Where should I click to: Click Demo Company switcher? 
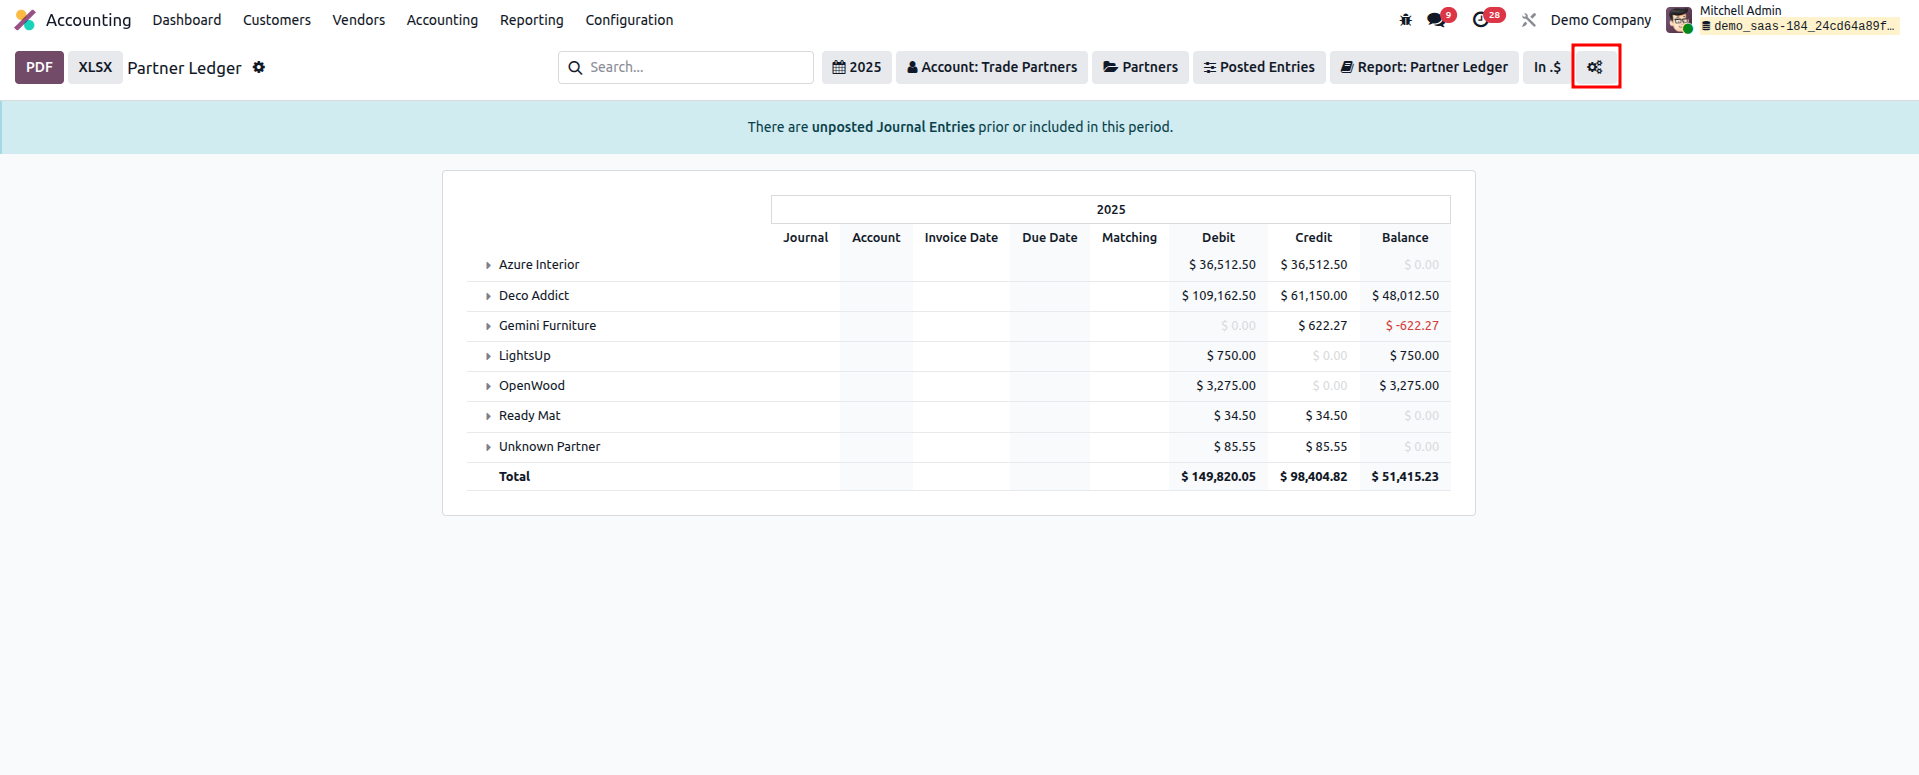coord(1600,20)
